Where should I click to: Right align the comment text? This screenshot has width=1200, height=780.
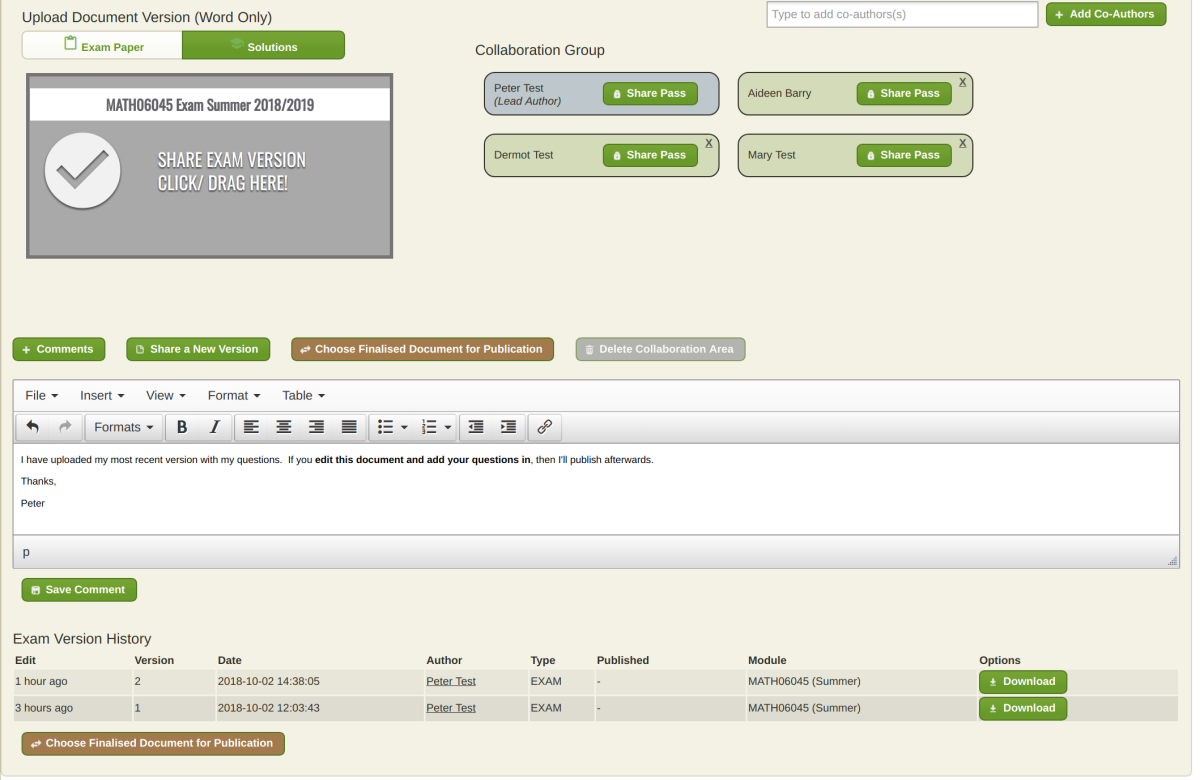point(316,427)
